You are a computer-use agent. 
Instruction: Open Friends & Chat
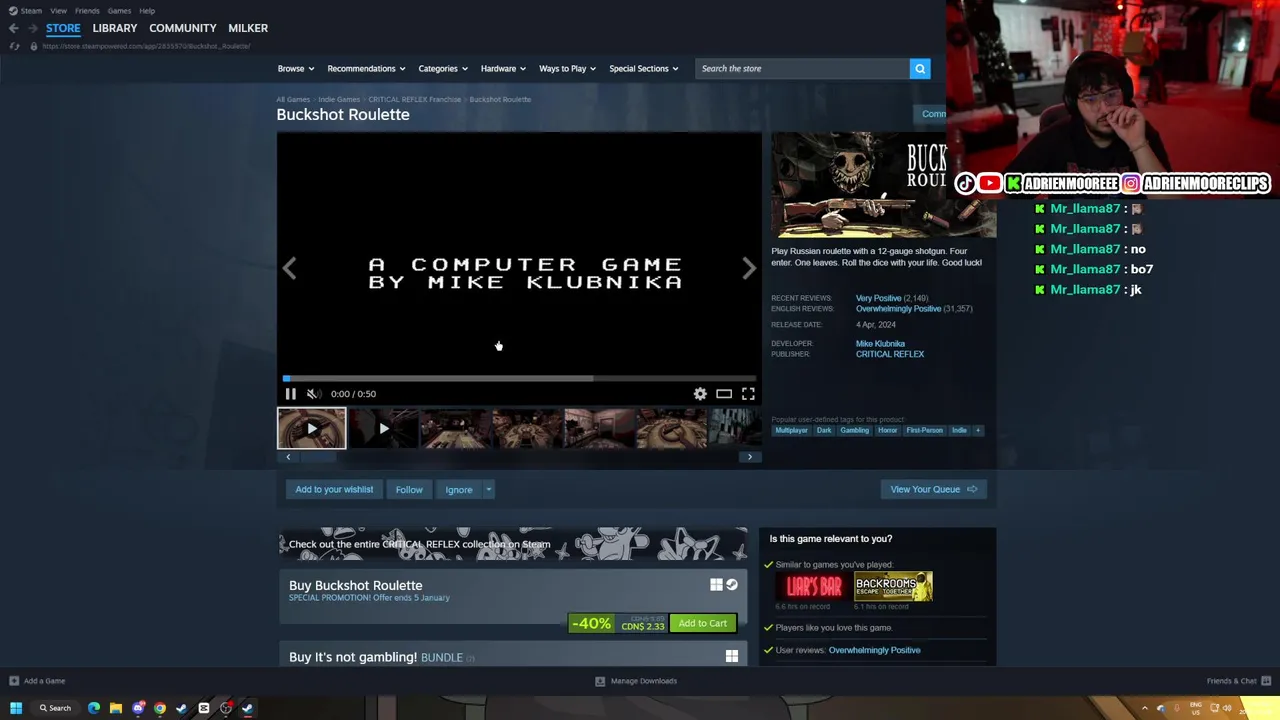(x=1237, y=681)
